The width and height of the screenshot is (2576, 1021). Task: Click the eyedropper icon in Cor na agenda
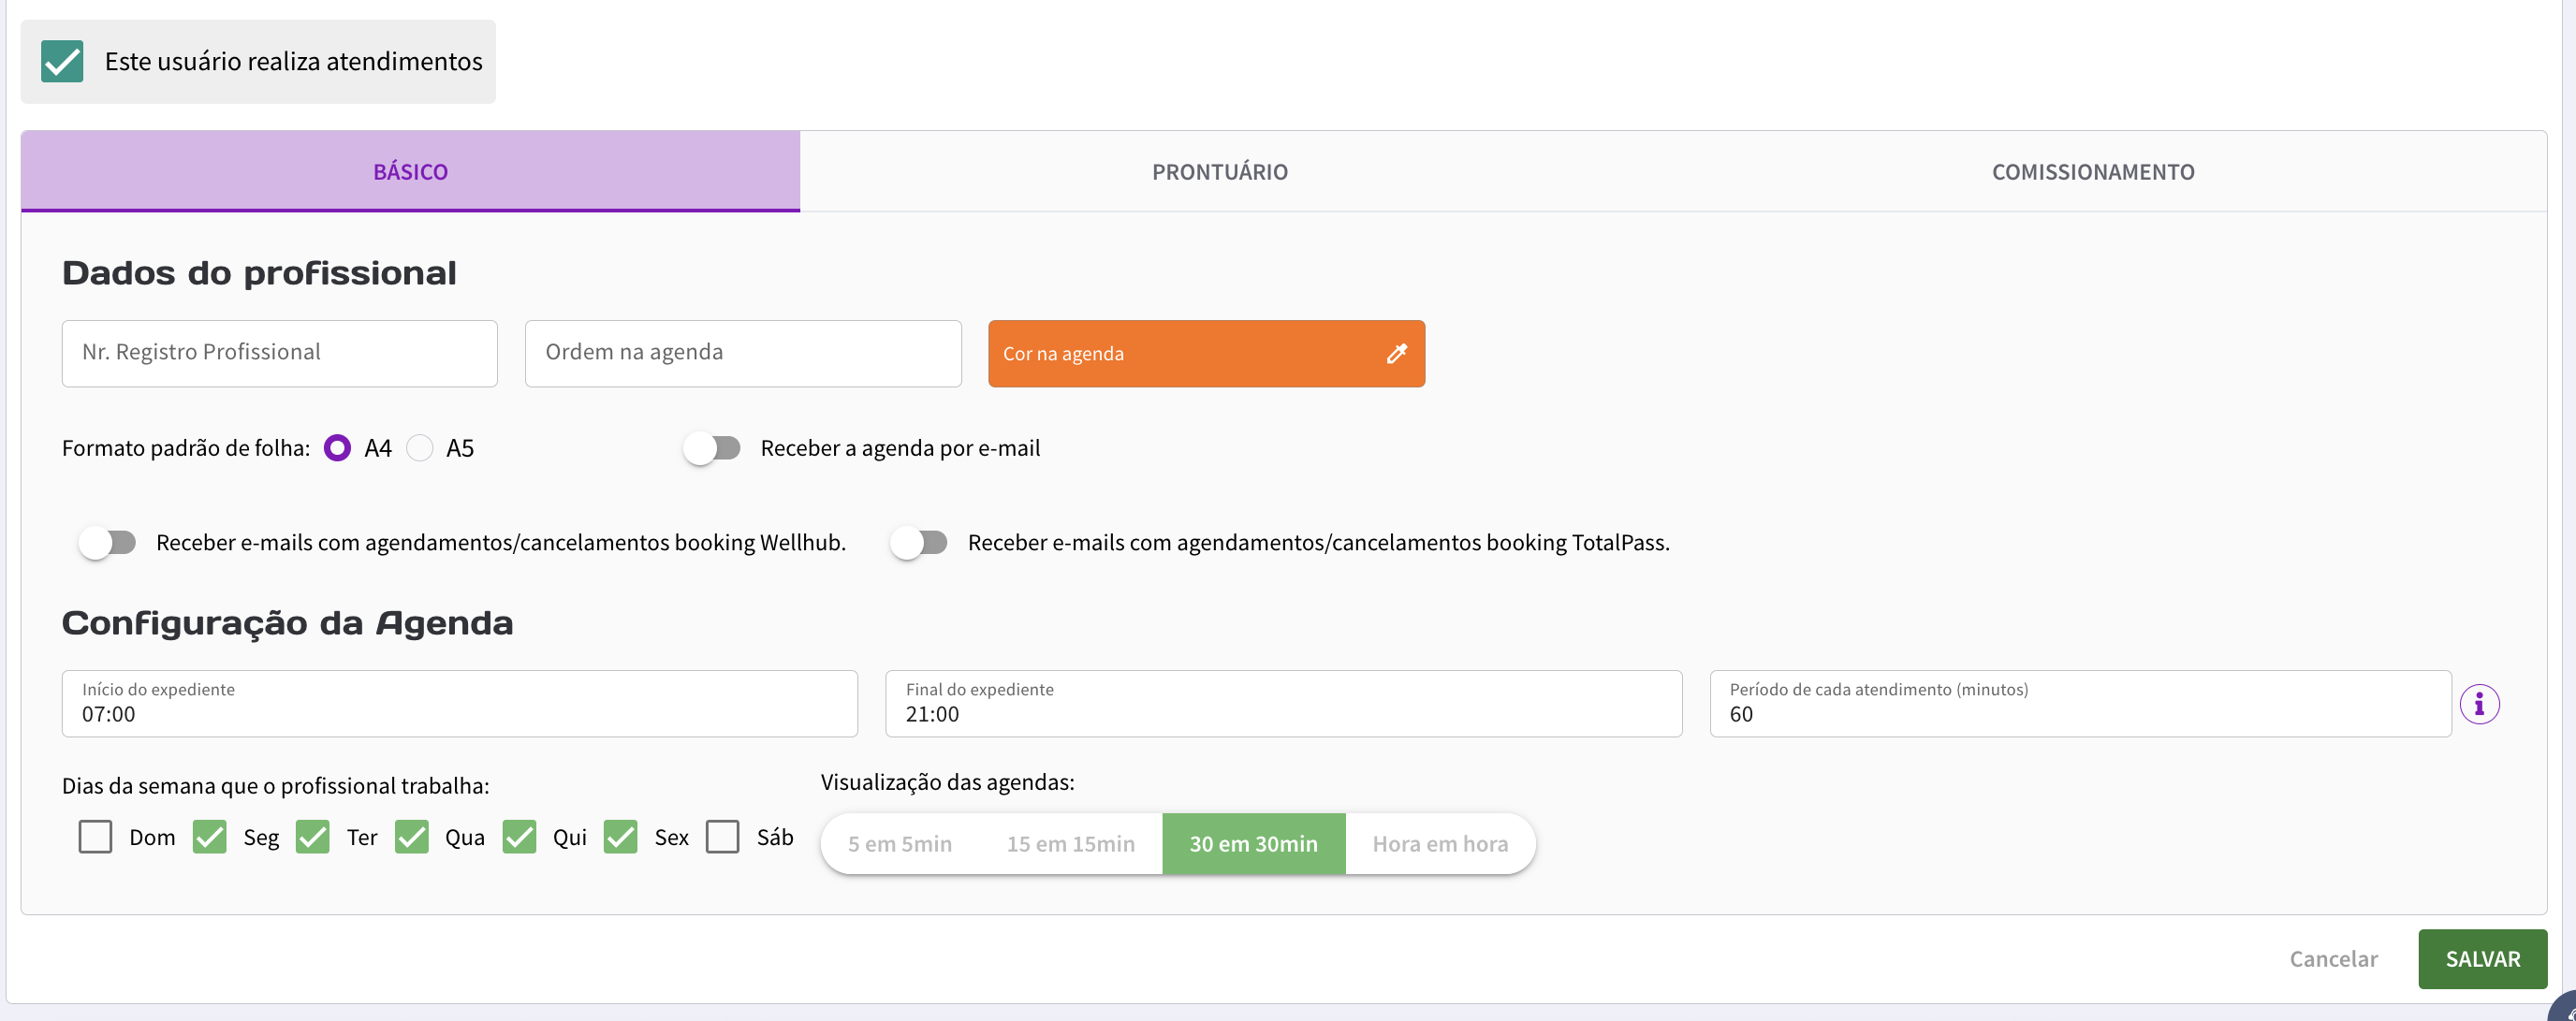1396,353
